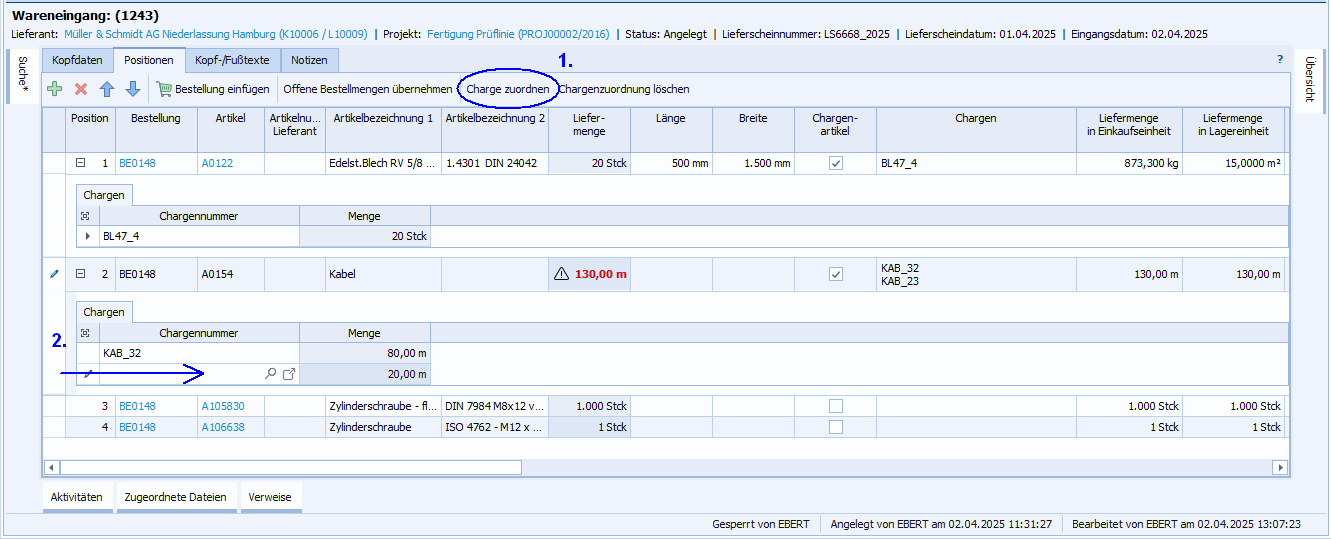The width and height of the screenshot is (1331, 539).
Task: Click the Charge zuordnen button
Action: coord(508,89)
